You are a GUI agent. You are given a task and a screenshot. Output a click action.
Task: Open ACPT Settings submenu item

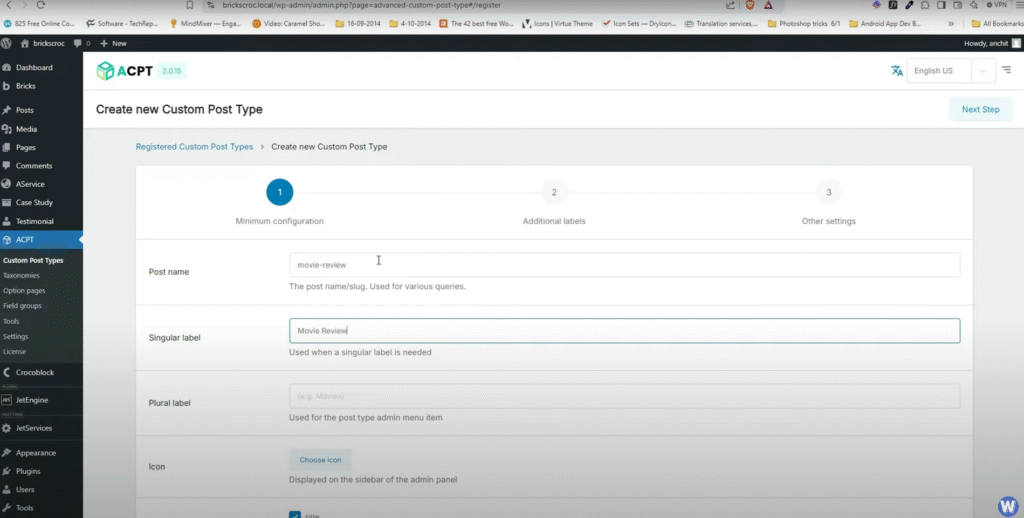(x=16, y=336)
